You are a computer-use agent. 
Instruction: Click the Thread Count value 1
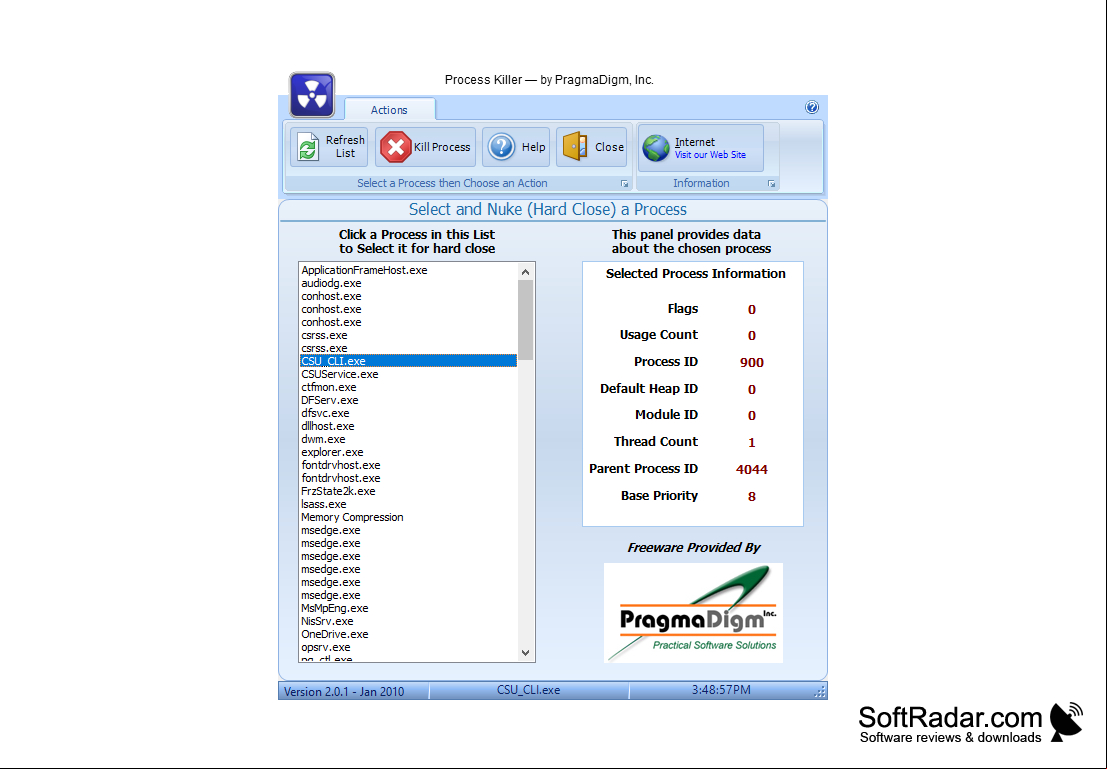tap(751, 443)
